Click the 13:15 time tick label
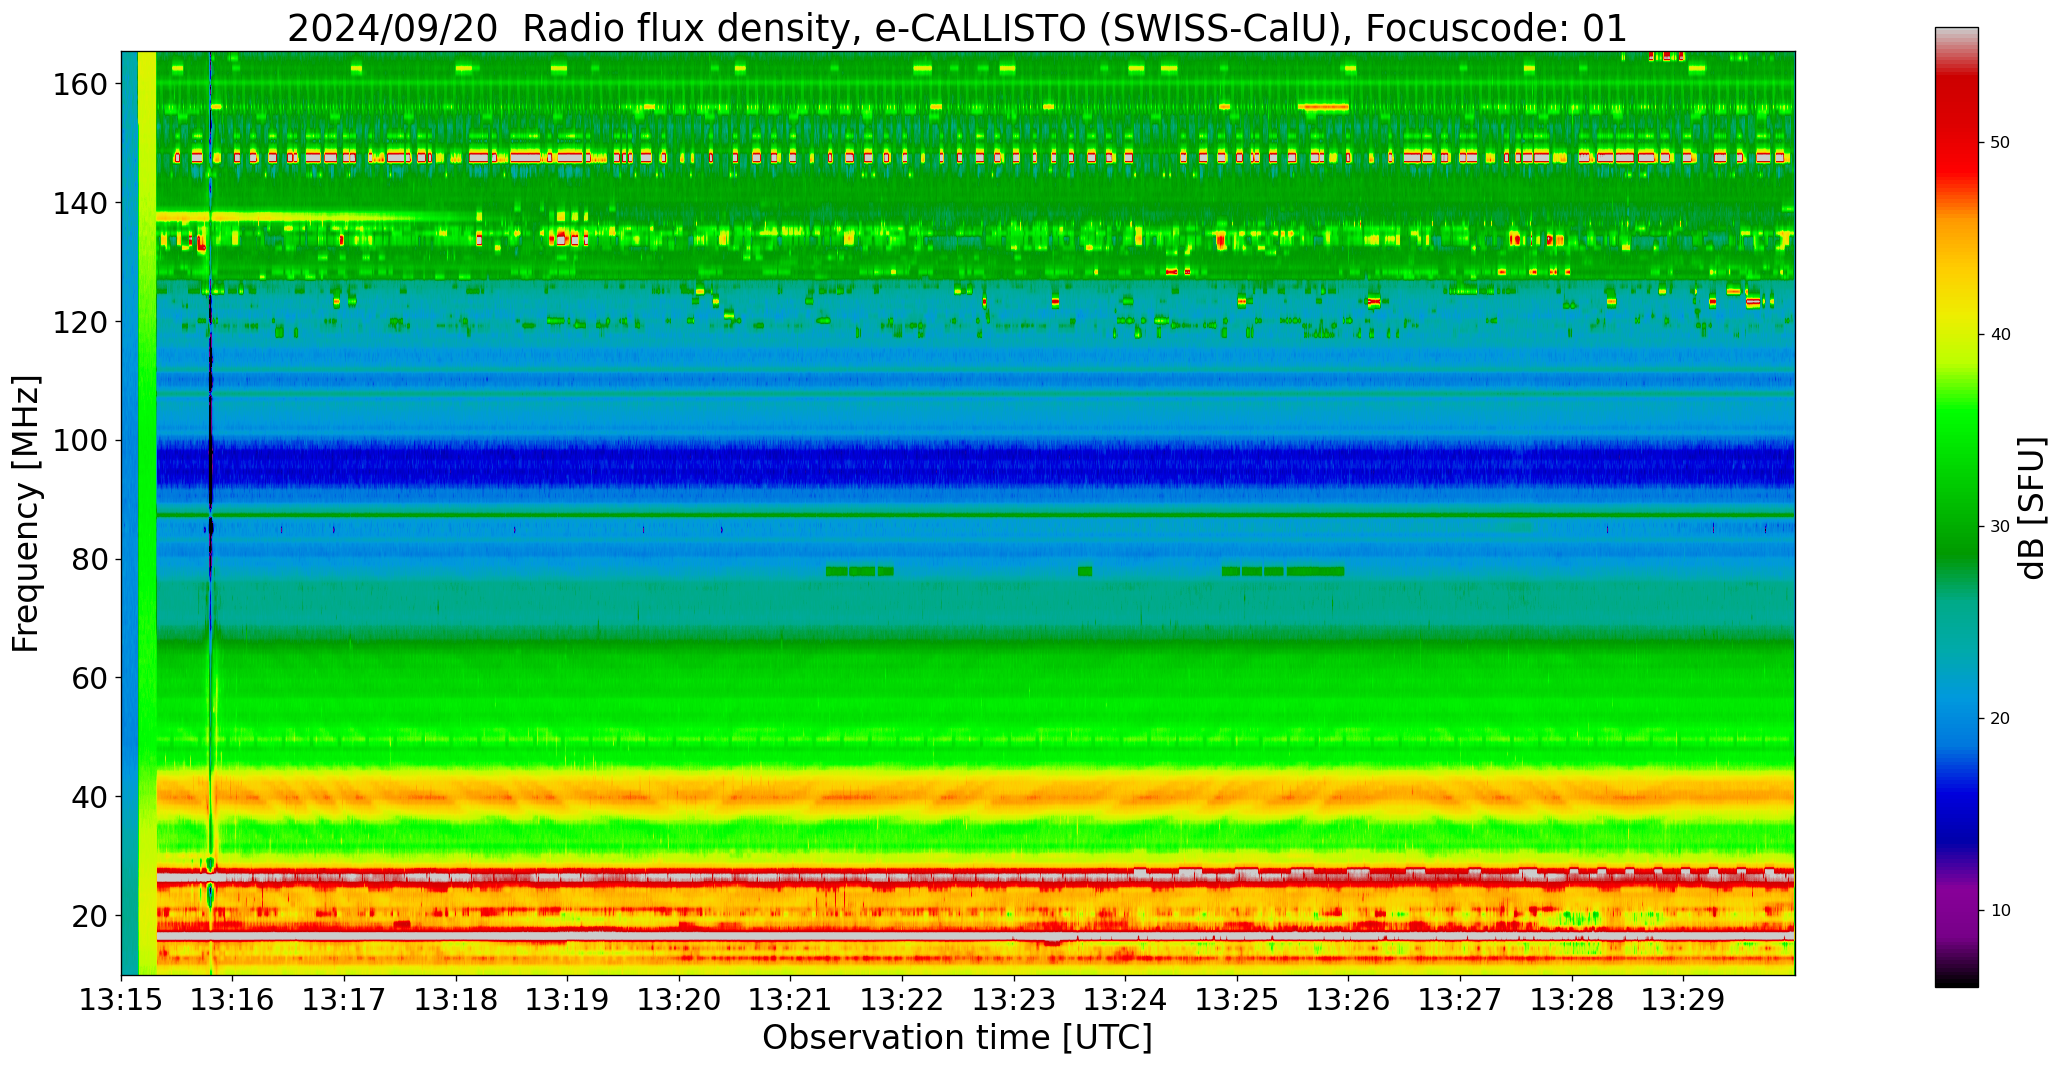Viewport: 2062px width, 1067px height. [x=122, y=999]
